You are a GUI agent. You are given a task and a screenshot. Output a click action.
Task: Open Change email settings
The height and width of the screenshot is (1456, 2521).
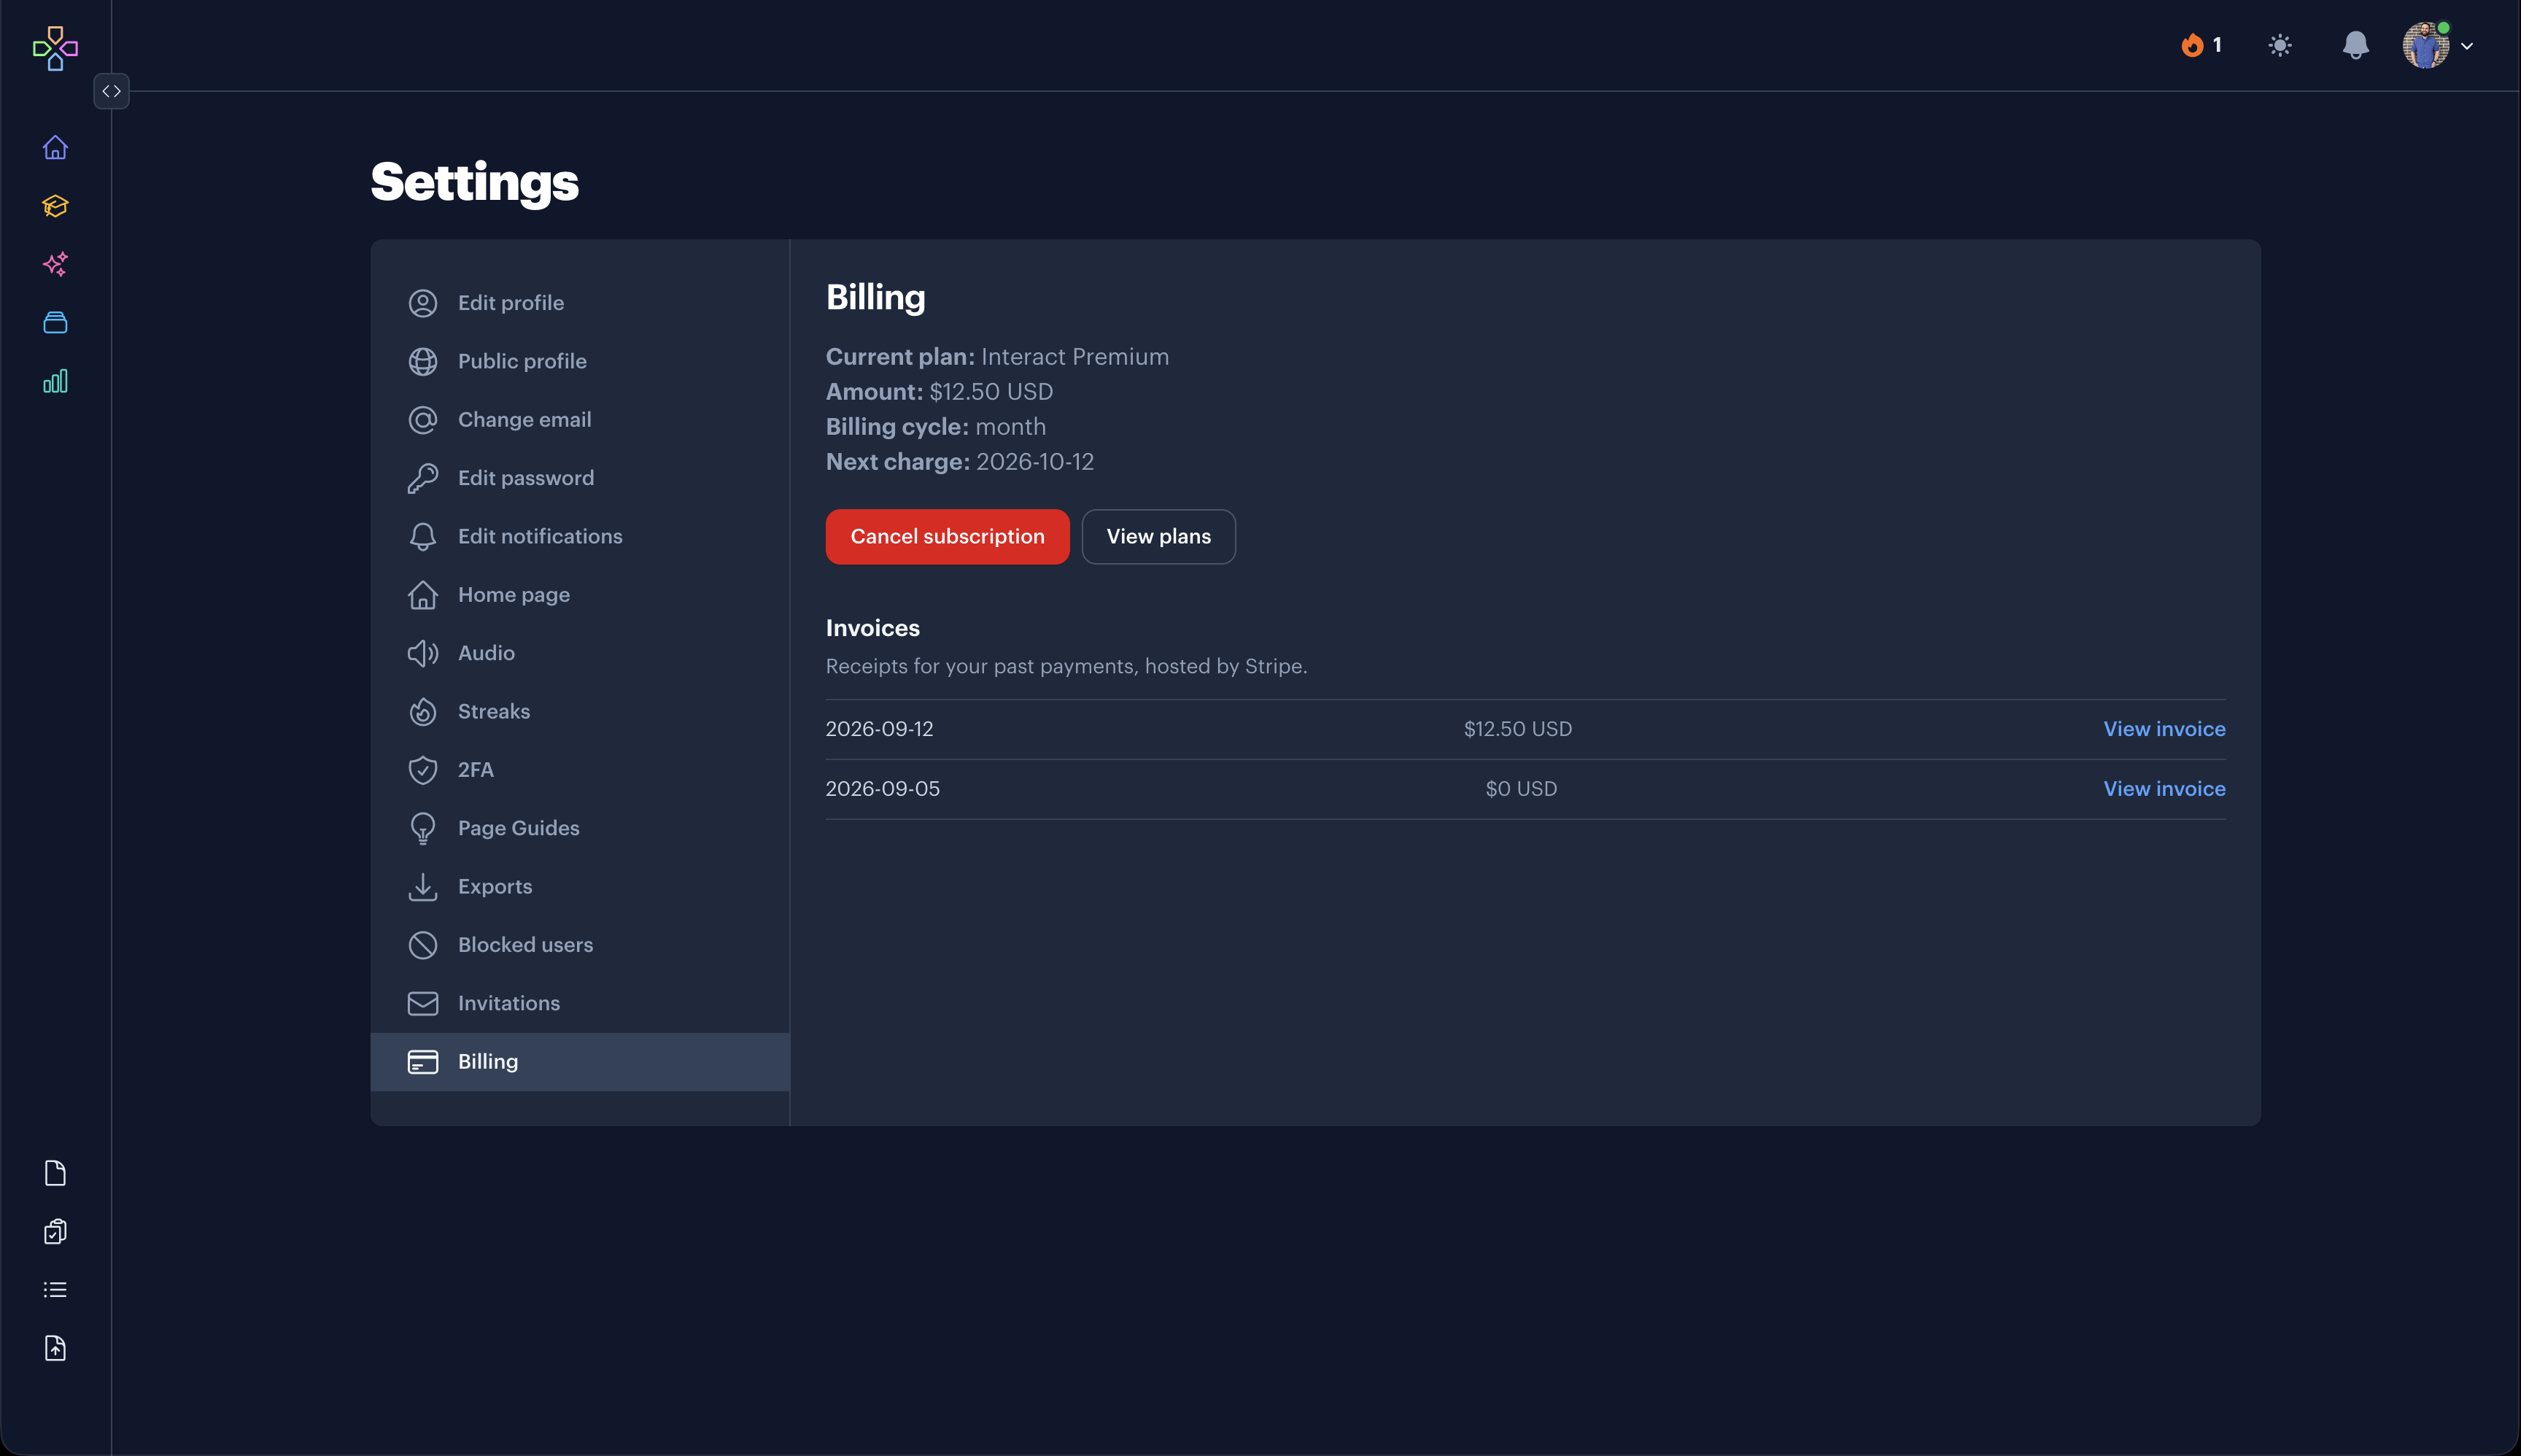coord(580,420)
